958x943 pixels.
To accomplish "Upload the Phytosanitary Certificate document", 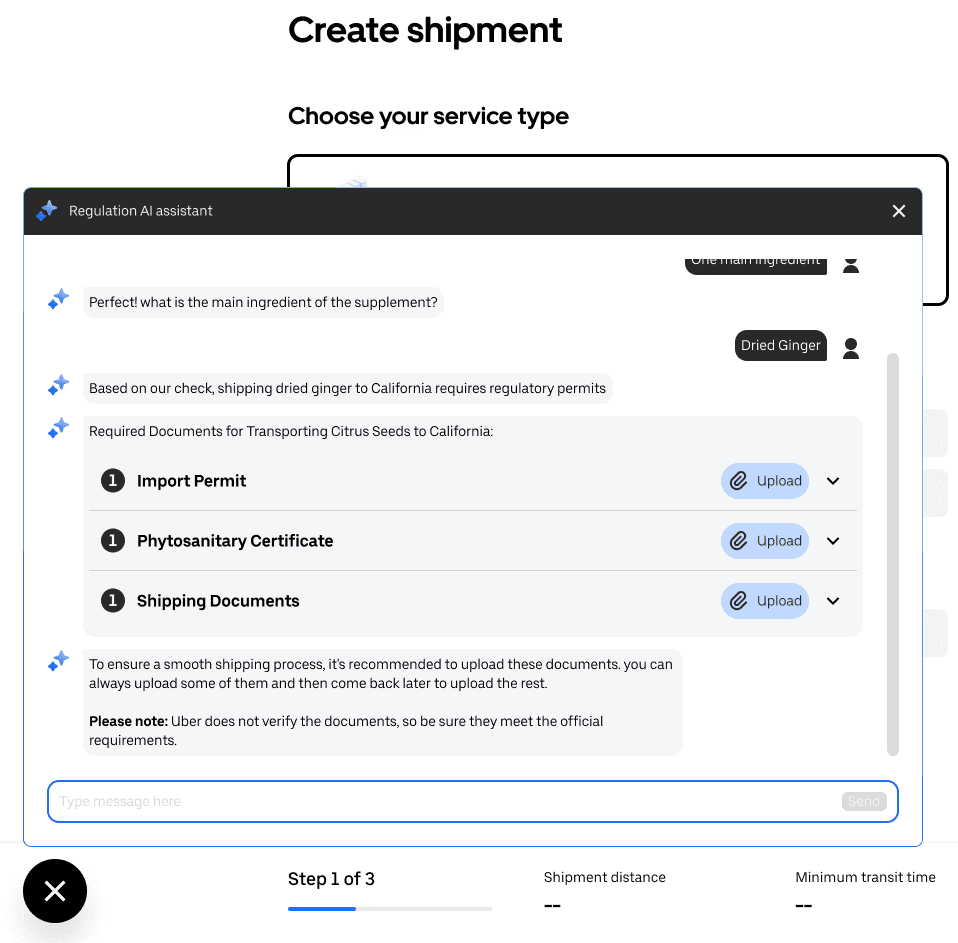I will 765,541.
